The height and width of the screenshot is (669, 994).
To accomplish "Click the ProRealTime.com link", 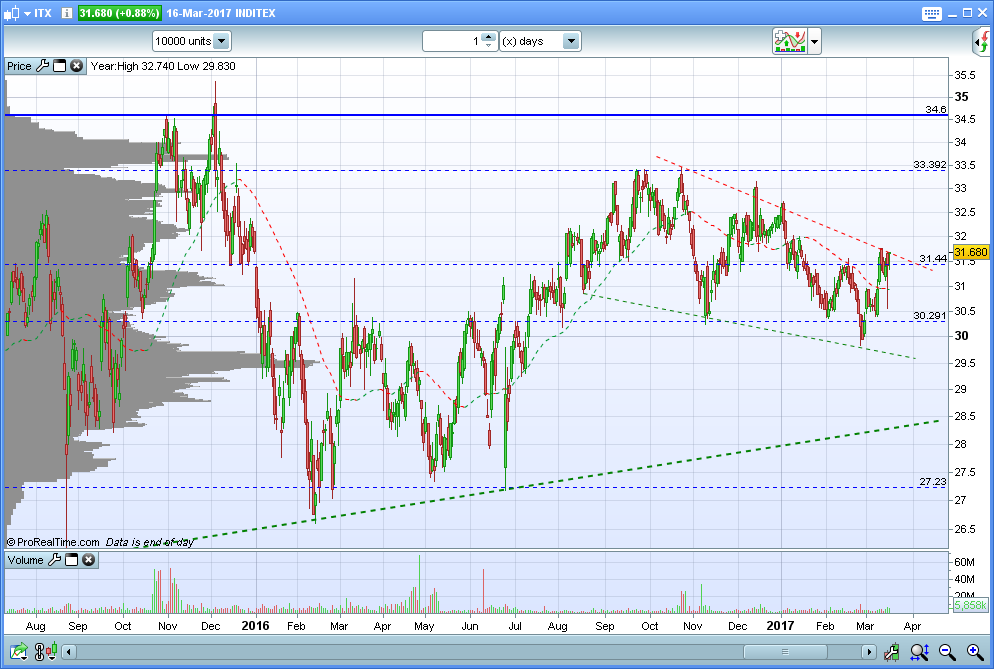I will click(x=58, y=542).
